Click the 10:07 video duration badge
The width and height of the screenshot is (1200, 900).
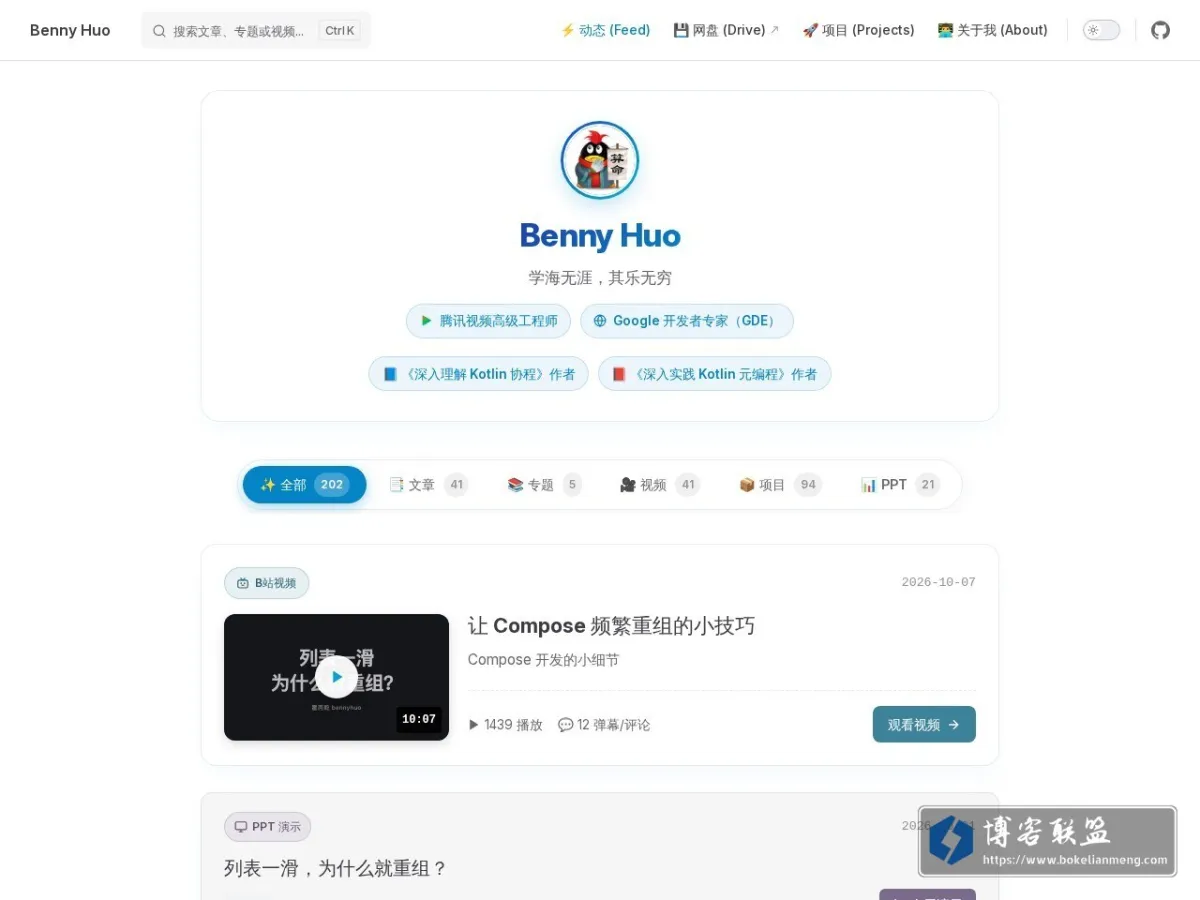click(x=419, y=719)
